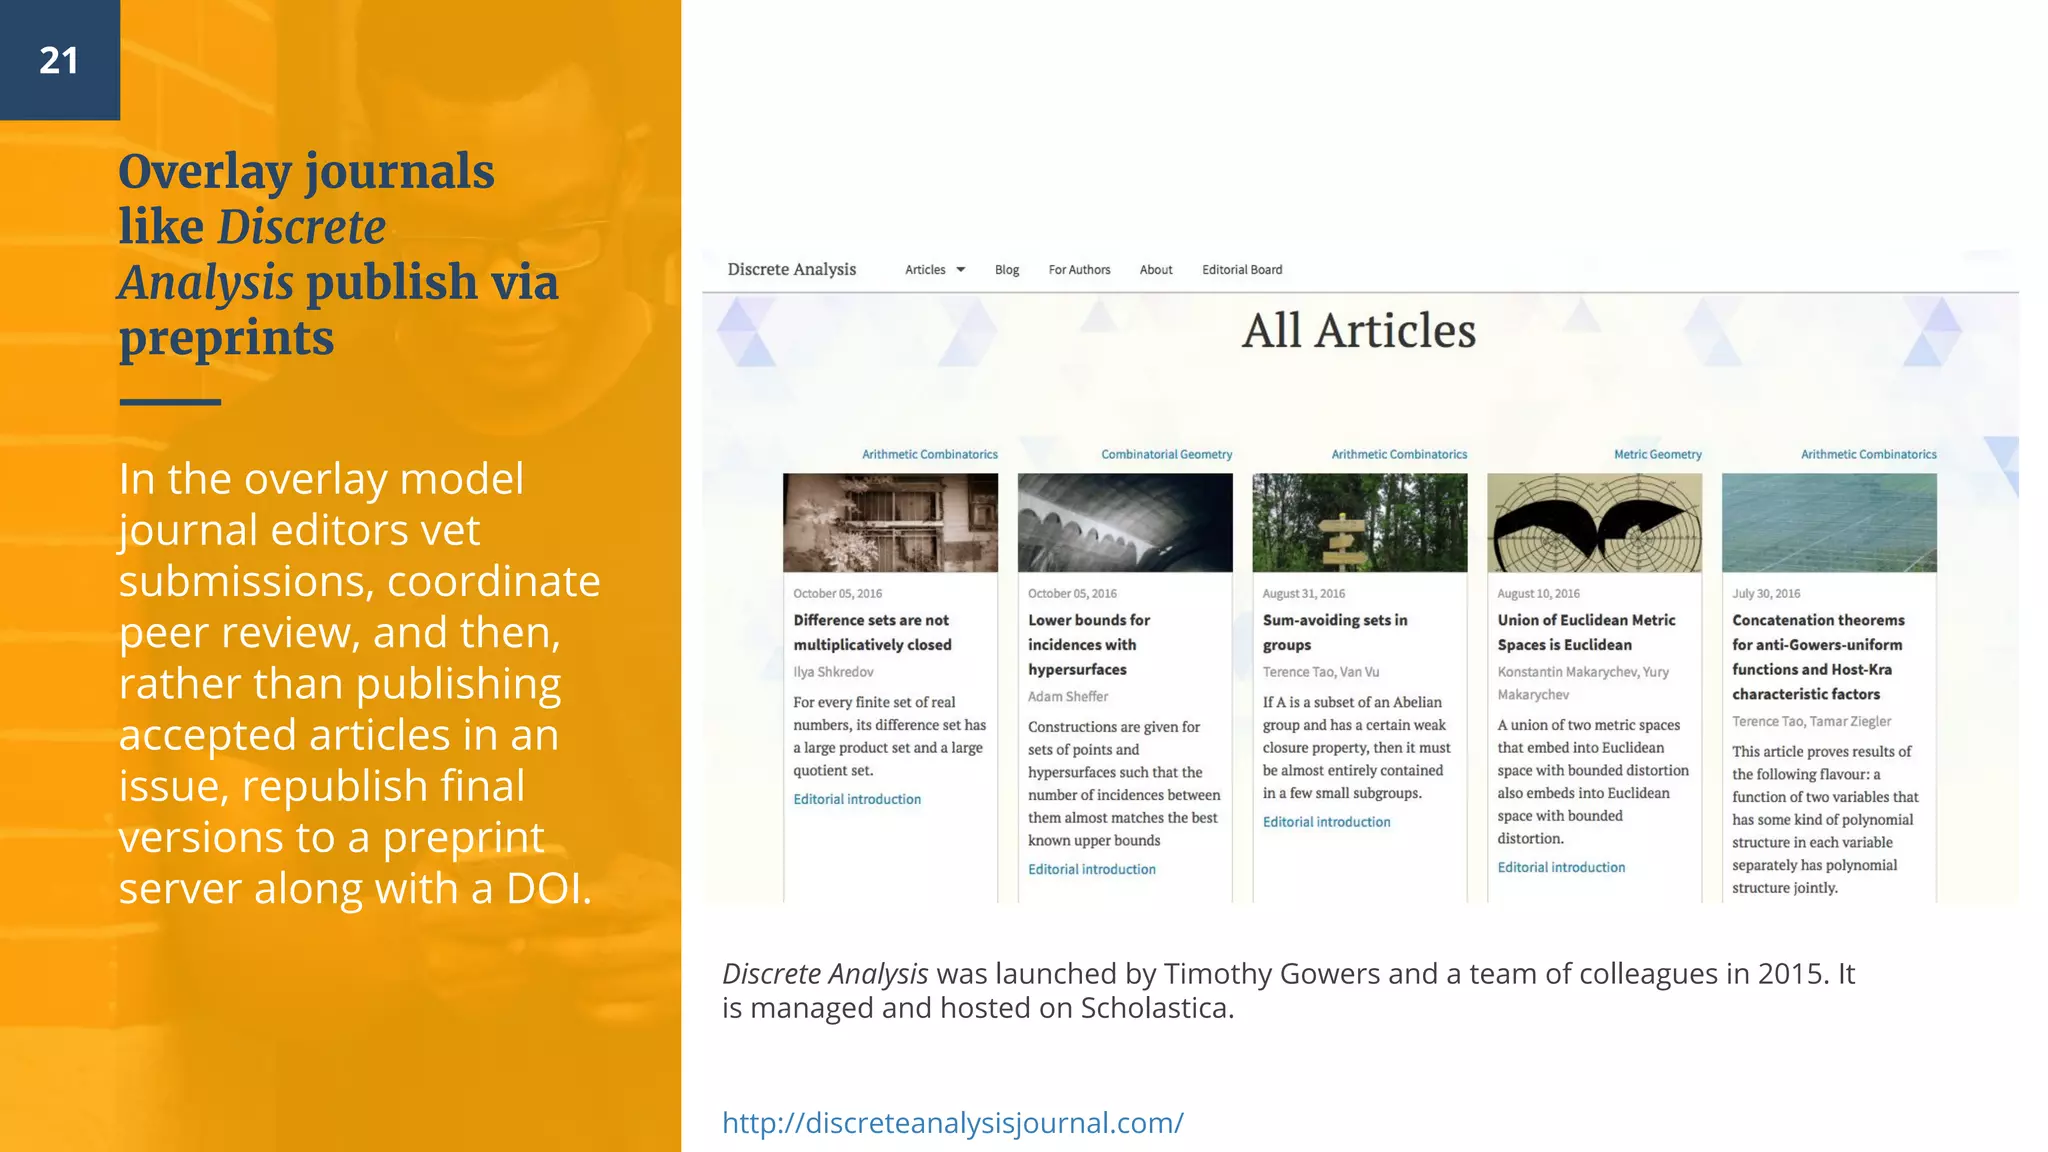Click the August 10, 2016 date
The width and height of the screenshot is (2048, 1152).
pyautogui.click(x=1539, y=593)
